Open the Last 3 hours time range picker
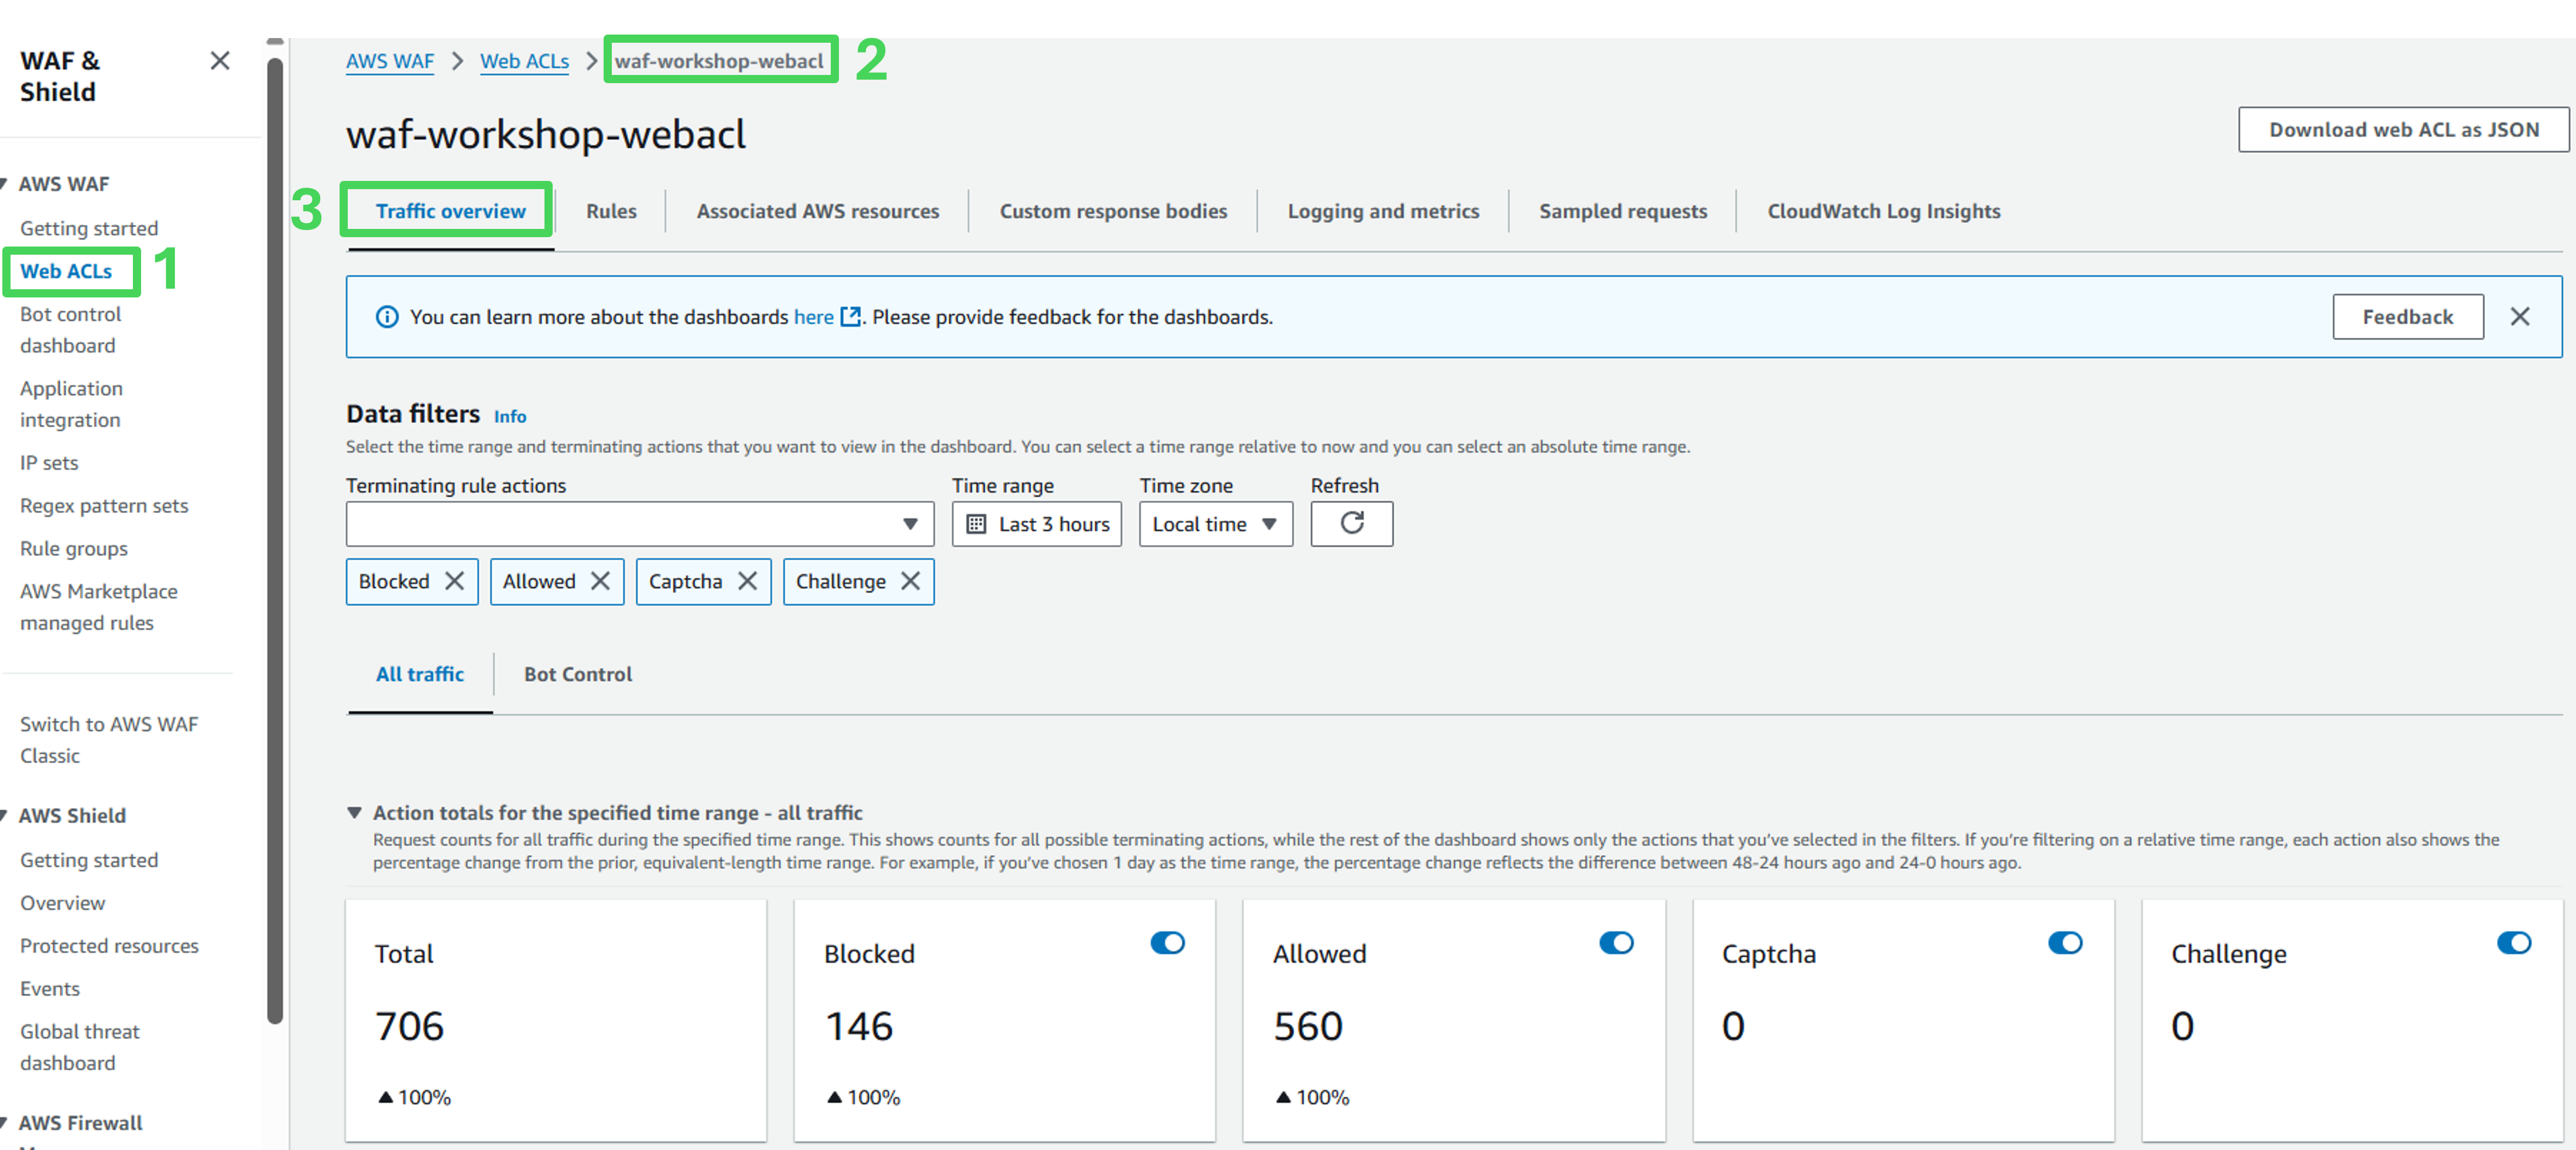The width and height of the screenshot is (2576, 1150). (x=1037, y=524)
